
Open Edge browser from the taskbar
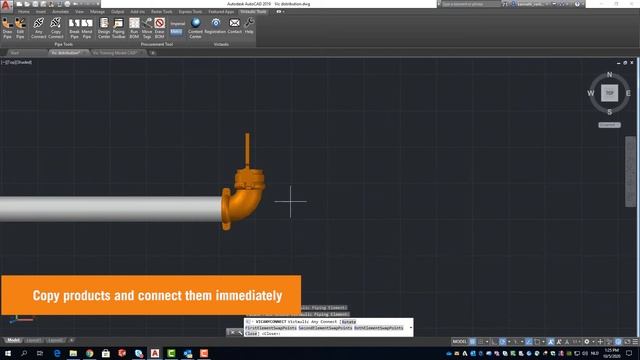[57, 353]
